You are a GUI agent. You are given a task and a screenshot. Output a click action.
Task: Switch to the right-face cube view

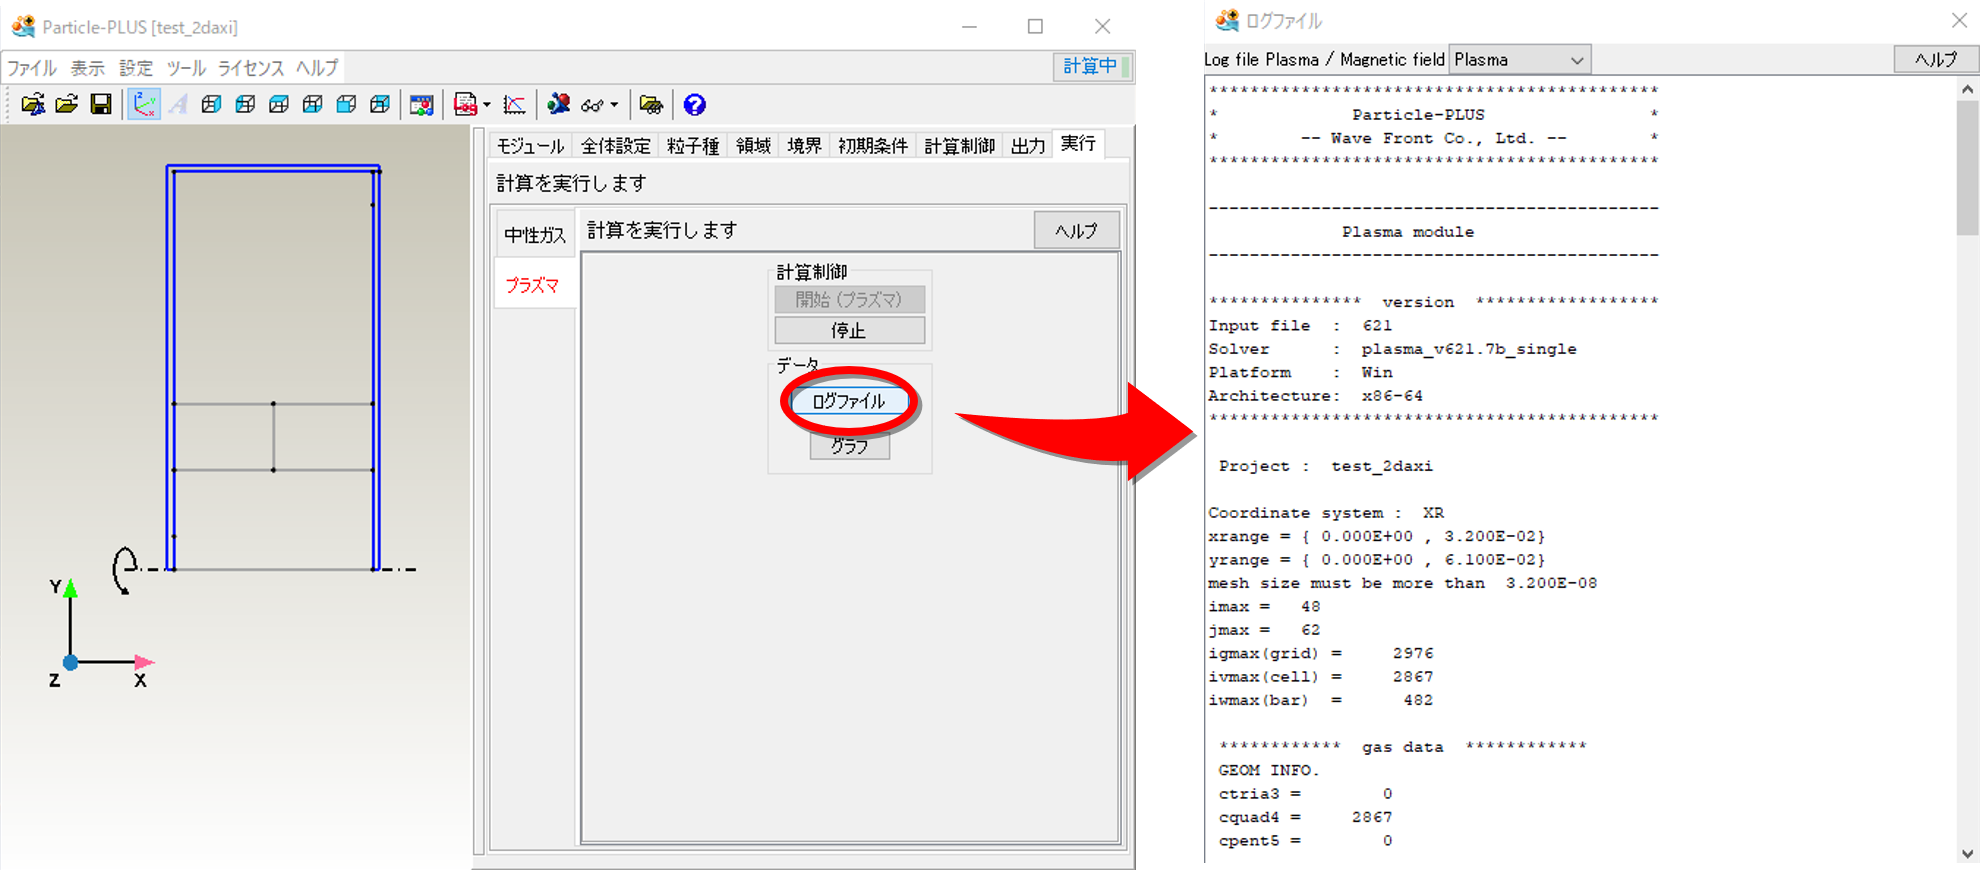(211, 104)
